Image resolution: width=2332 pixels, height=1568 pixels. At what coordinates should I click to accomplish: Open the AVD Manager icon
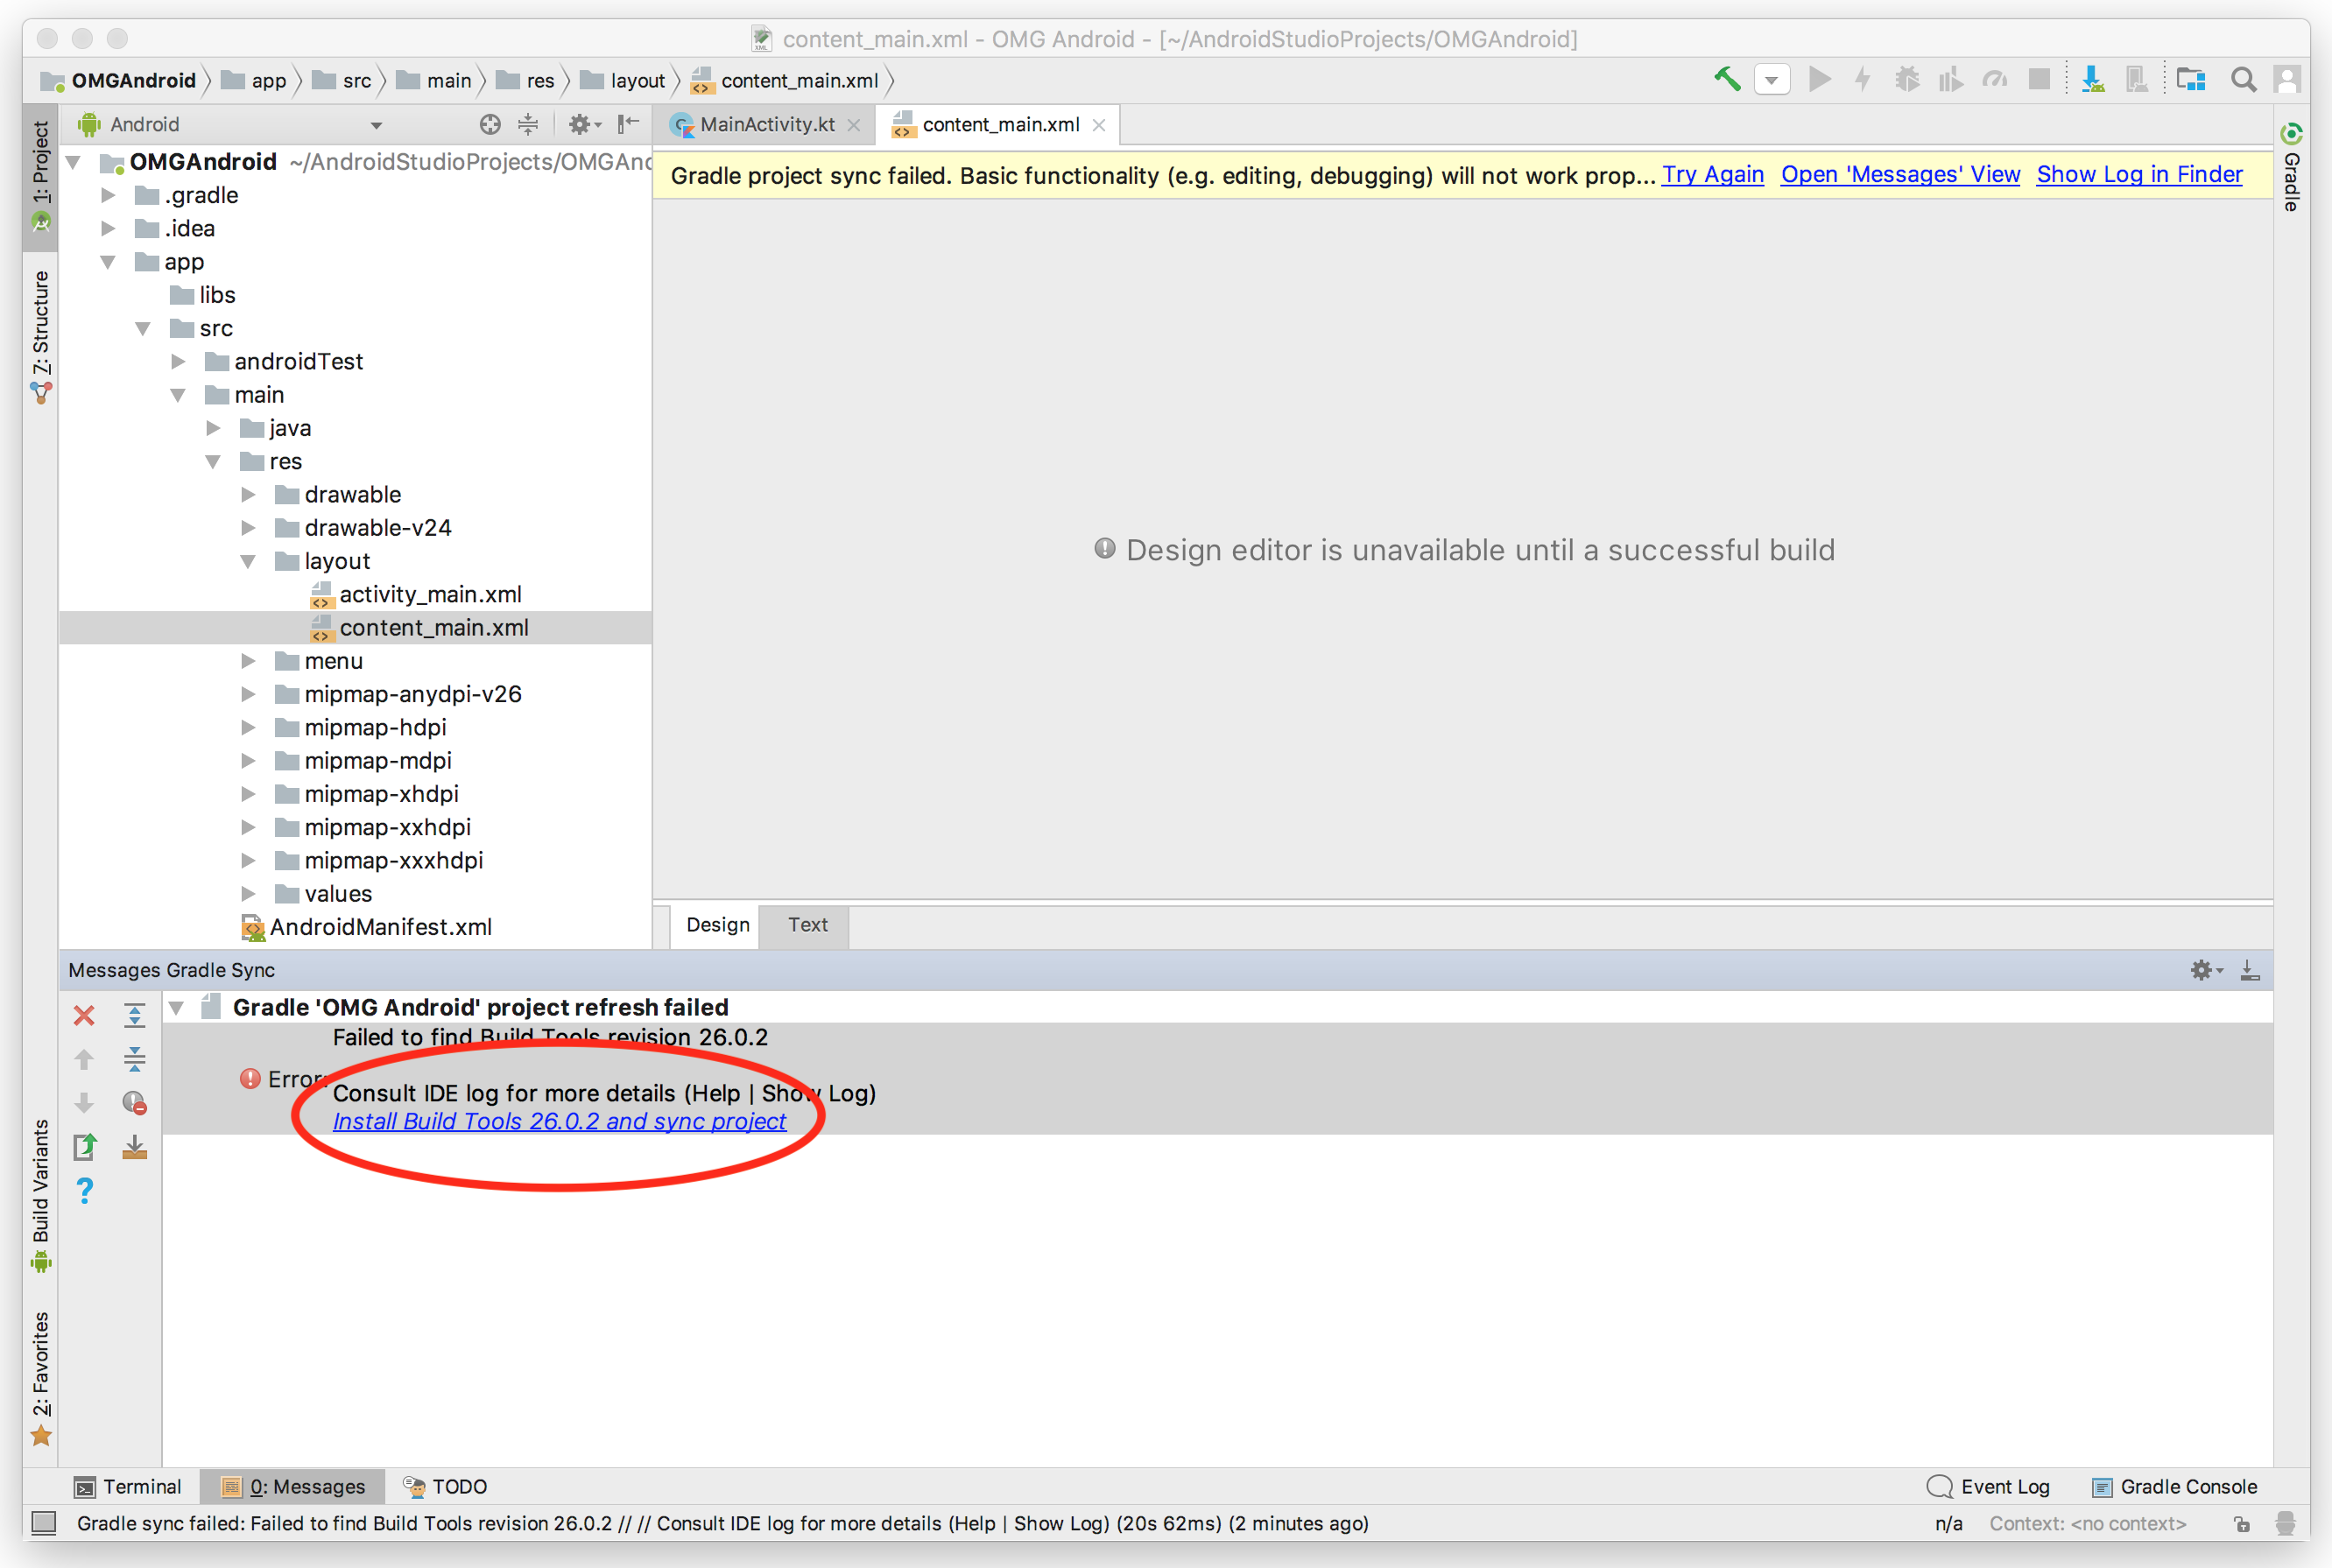coord(2137,79)
